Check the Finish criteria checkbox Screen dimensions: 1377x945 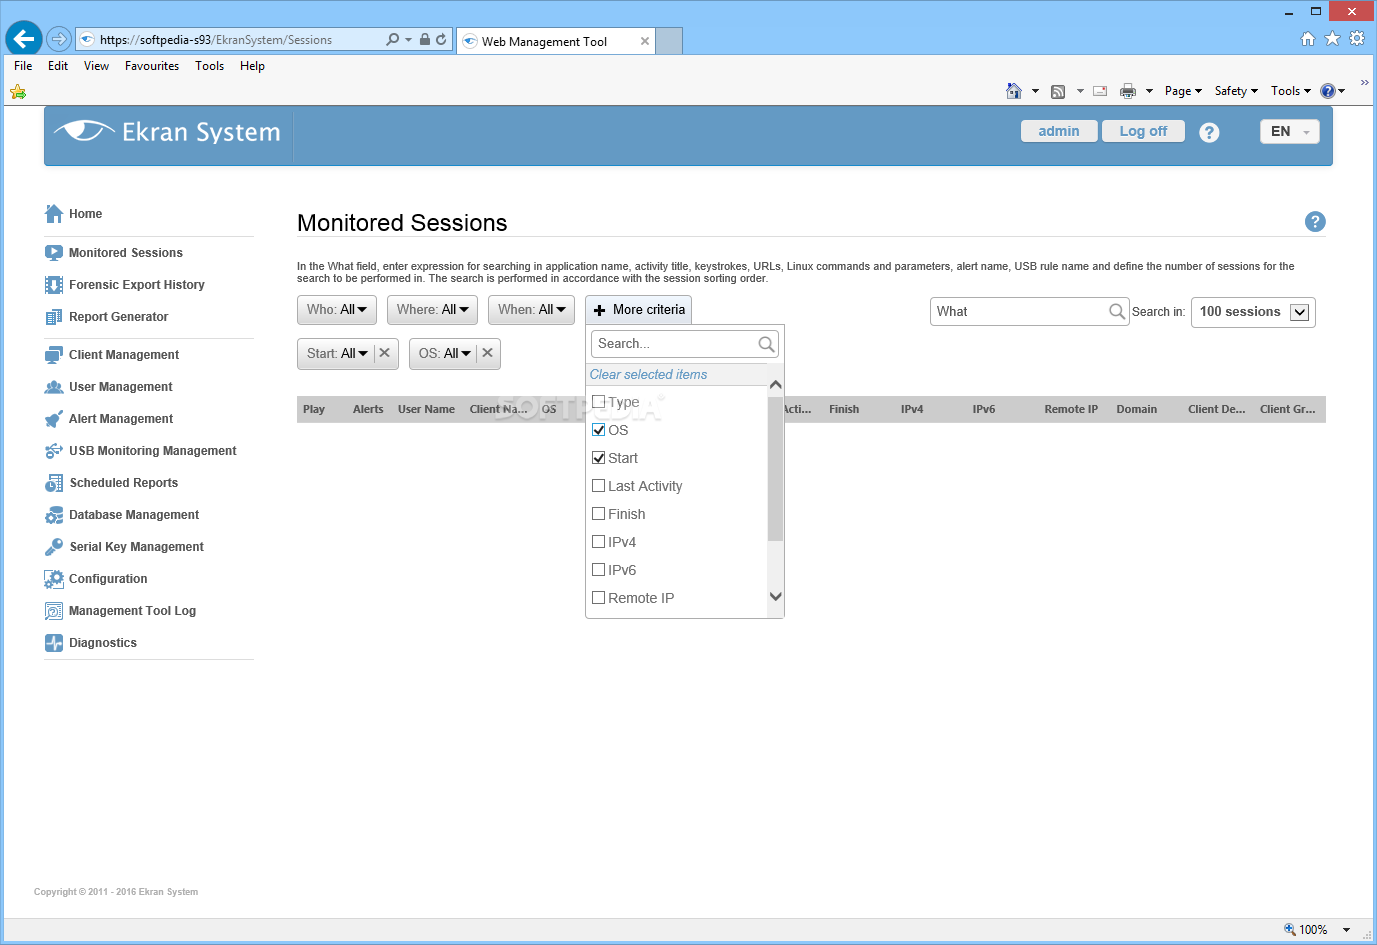point(599,514)
